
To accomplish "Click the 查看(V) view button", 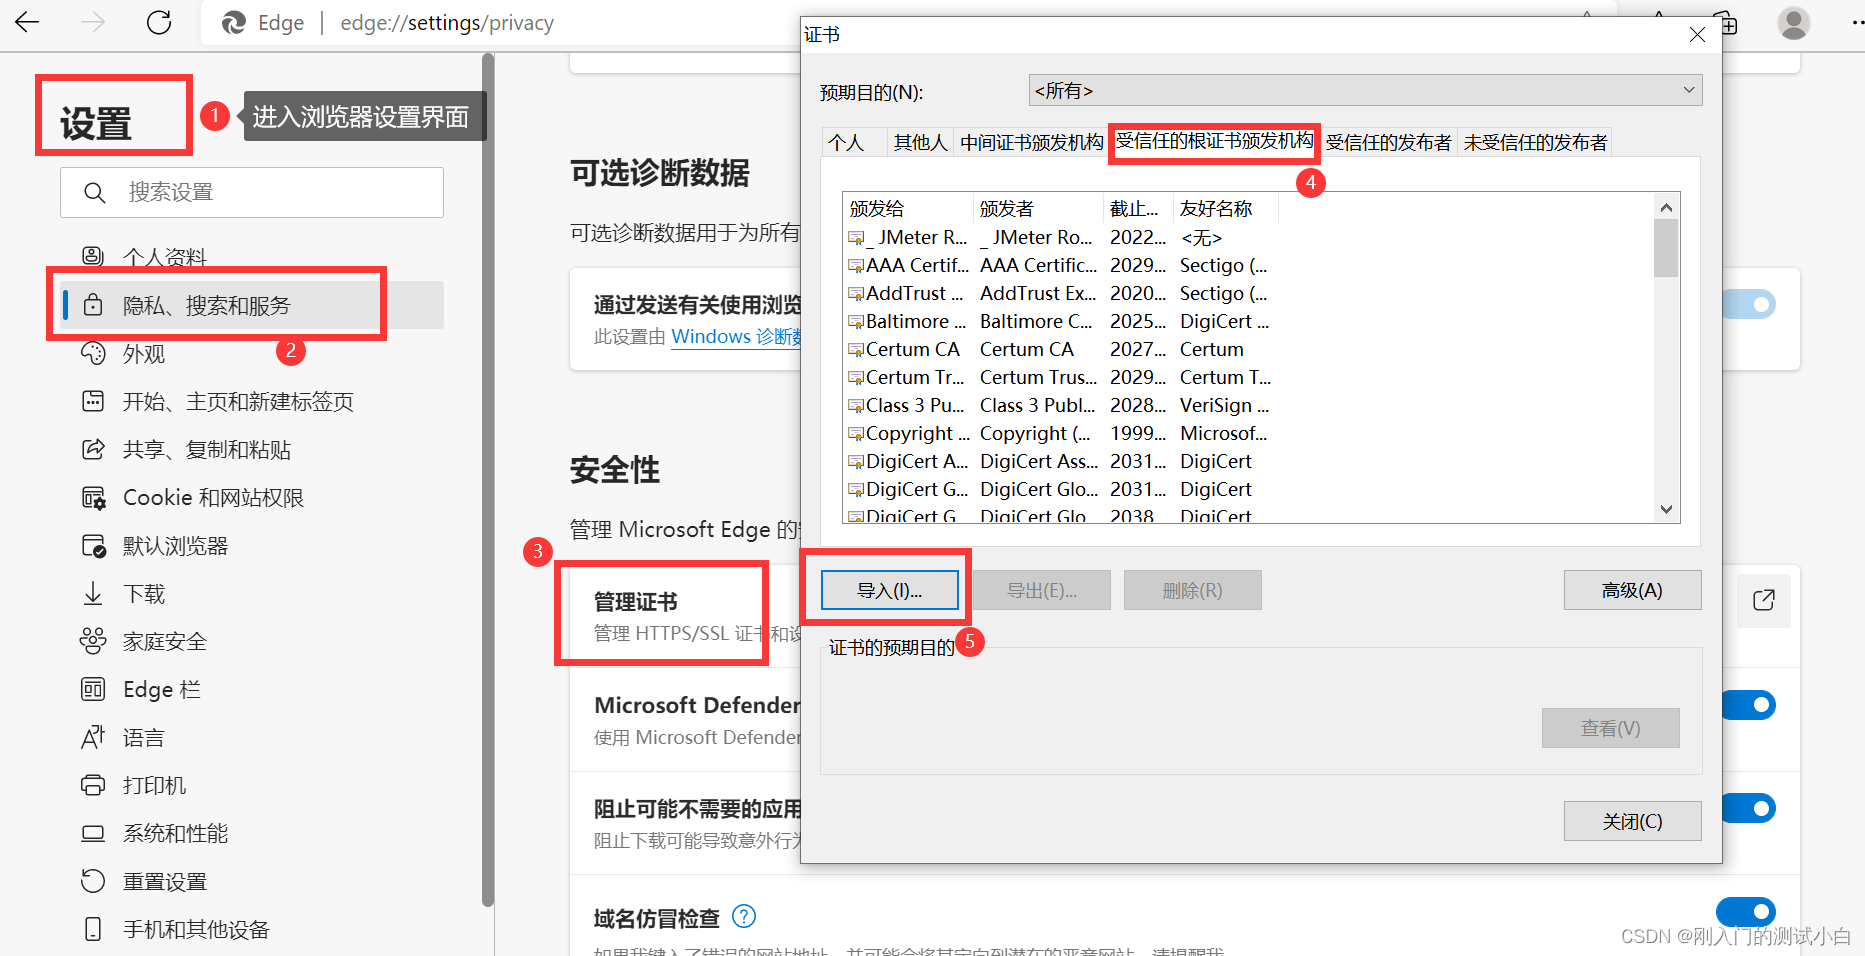I will tap(1610, 728).
